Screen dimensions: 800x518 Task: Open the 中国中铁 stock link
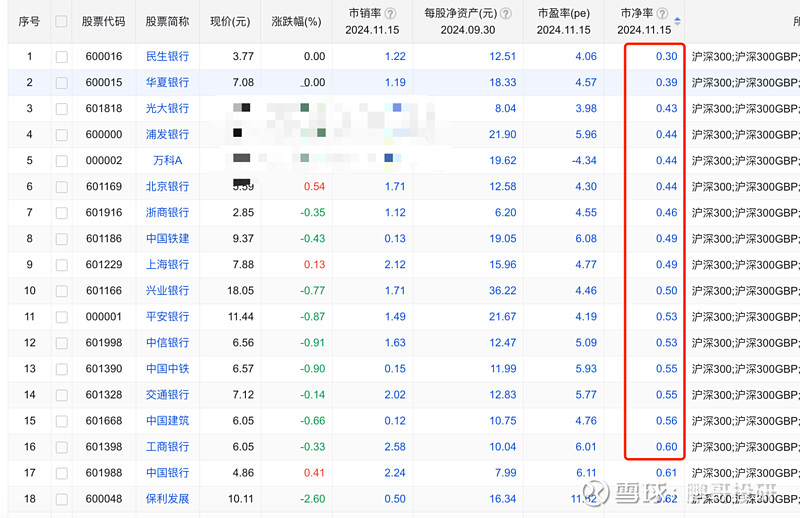(x=167, y=368)
